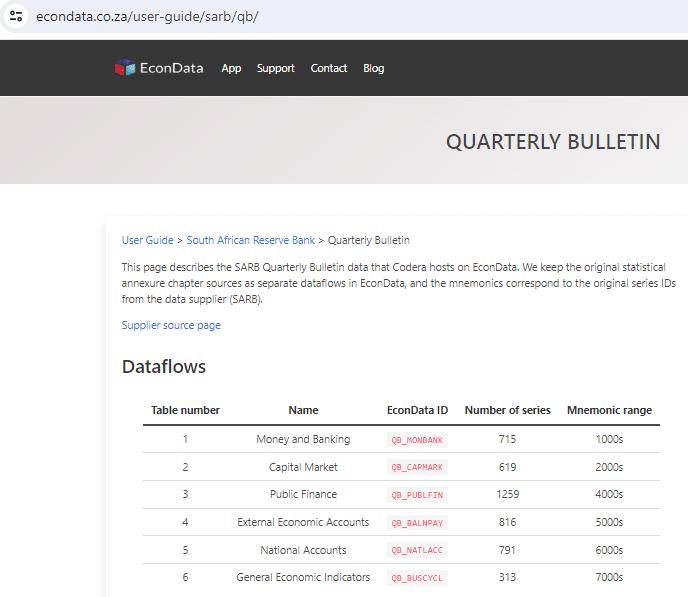Screen dimensions: 688x597
Task: Click table number 4 cell
Action: click(185, 522)
